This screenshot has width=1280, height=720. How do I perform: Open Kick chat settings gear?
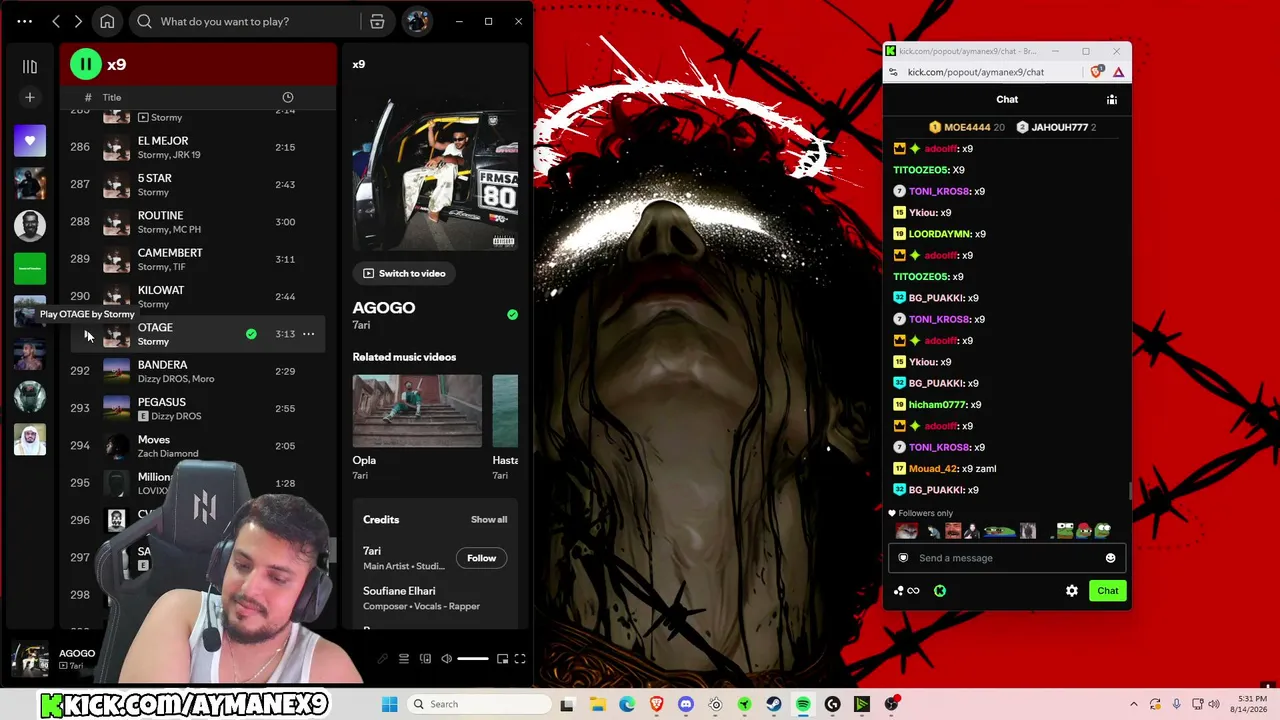[x=1072, y=591]
